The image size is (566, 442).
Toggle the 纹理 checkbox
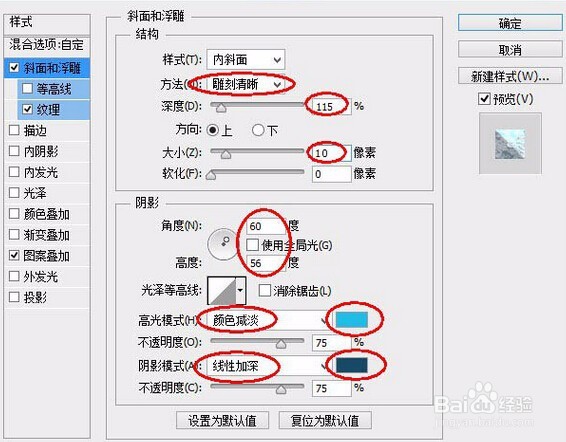[27, 109]
